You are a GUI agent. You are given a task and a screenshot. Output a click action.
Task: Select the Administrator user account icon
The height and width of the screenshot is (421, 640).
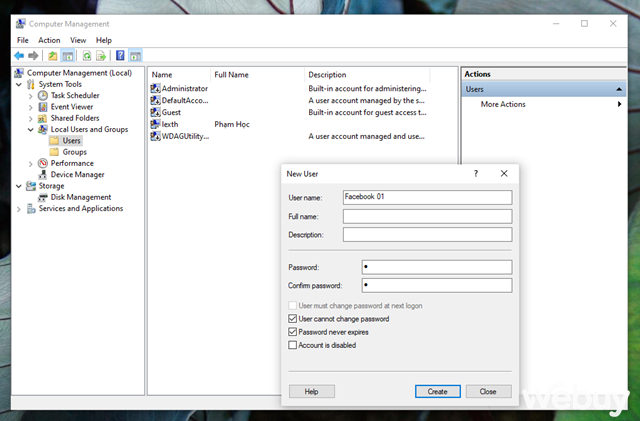pos(155,88)
